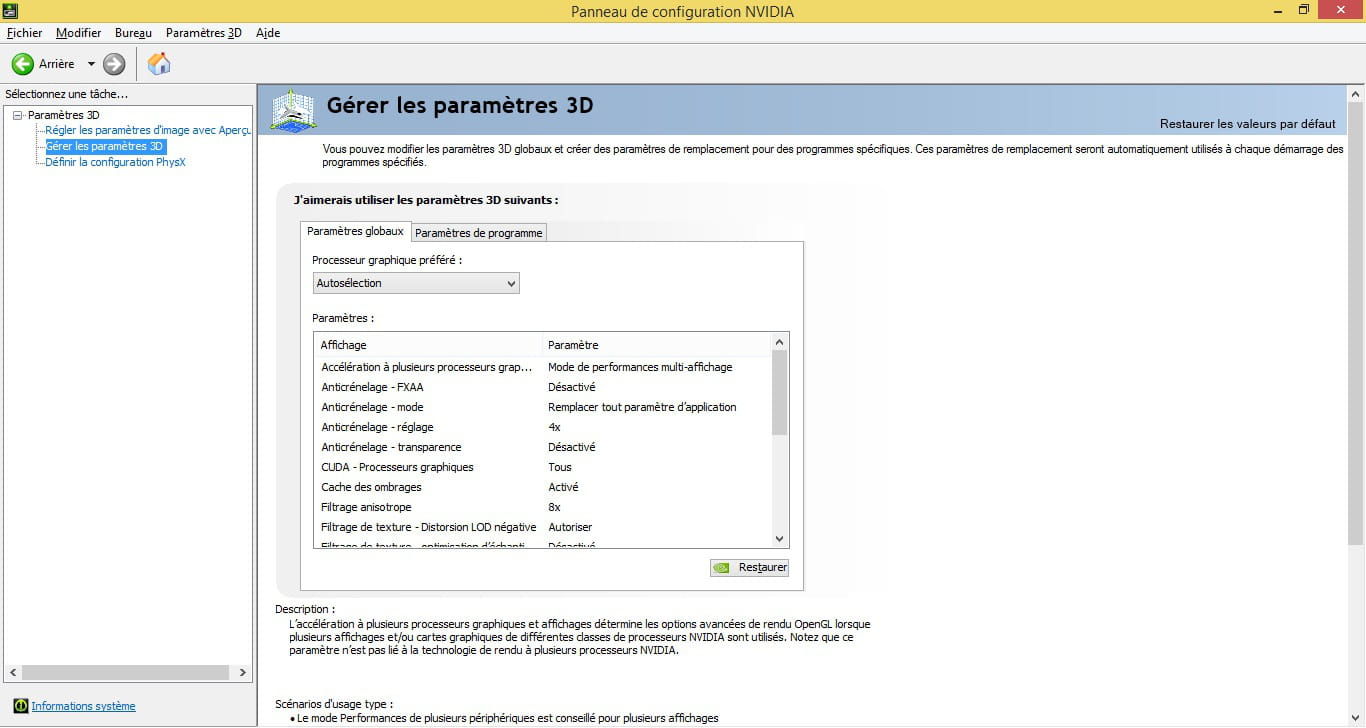Select Régler les paramètres d'image avec Aperçu

pyautogui.click(x=148, y=130)
